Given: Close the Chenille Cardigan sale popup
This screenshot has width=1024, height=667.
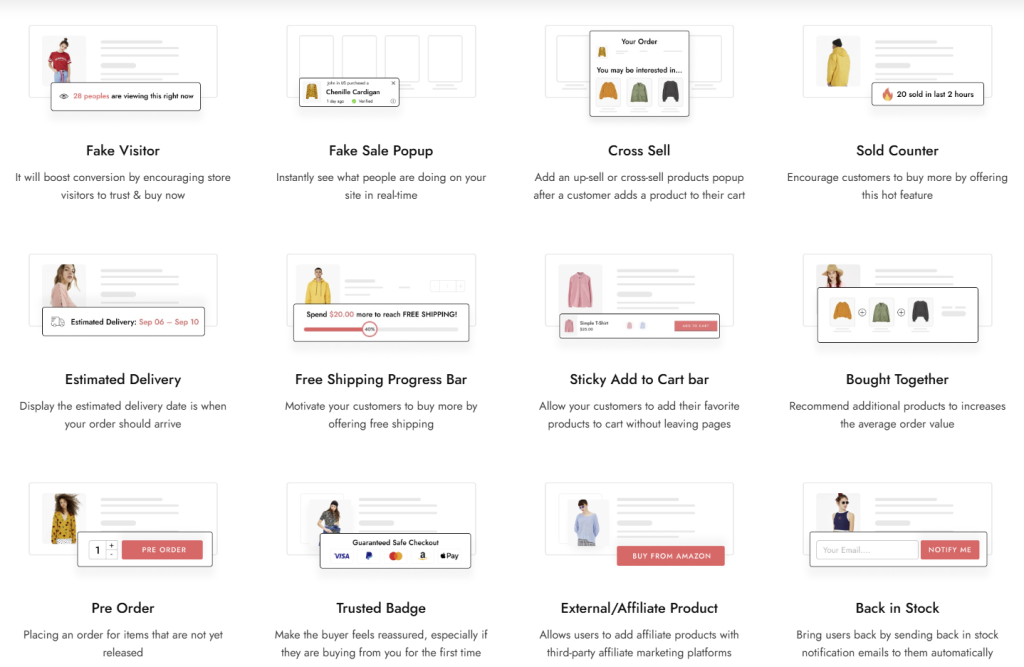Looking at the screenshot, I should point(394,83).
